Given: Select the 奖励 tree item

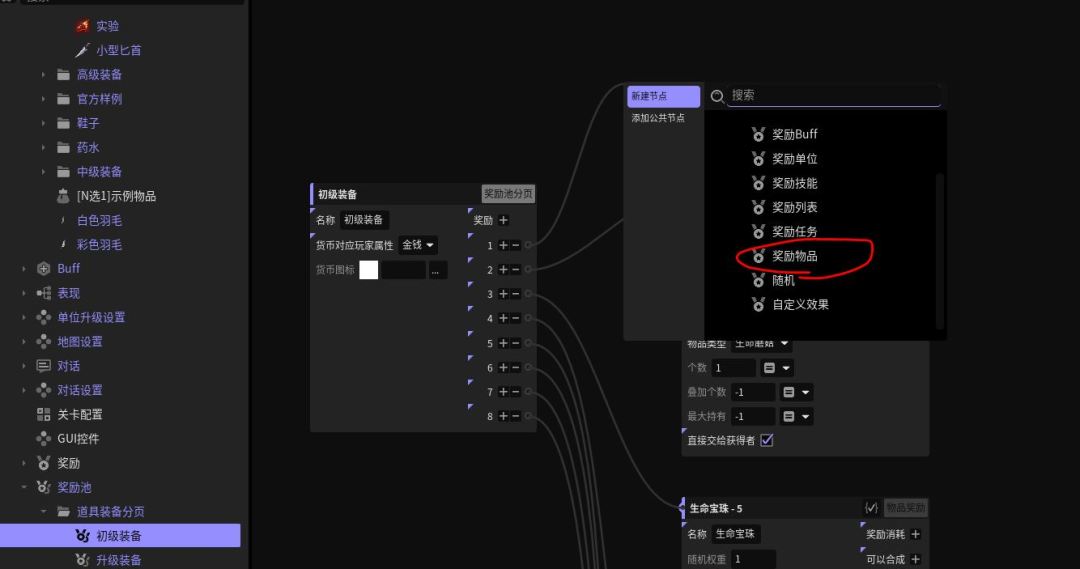Looking at the screenshot, I should (68, 464).
